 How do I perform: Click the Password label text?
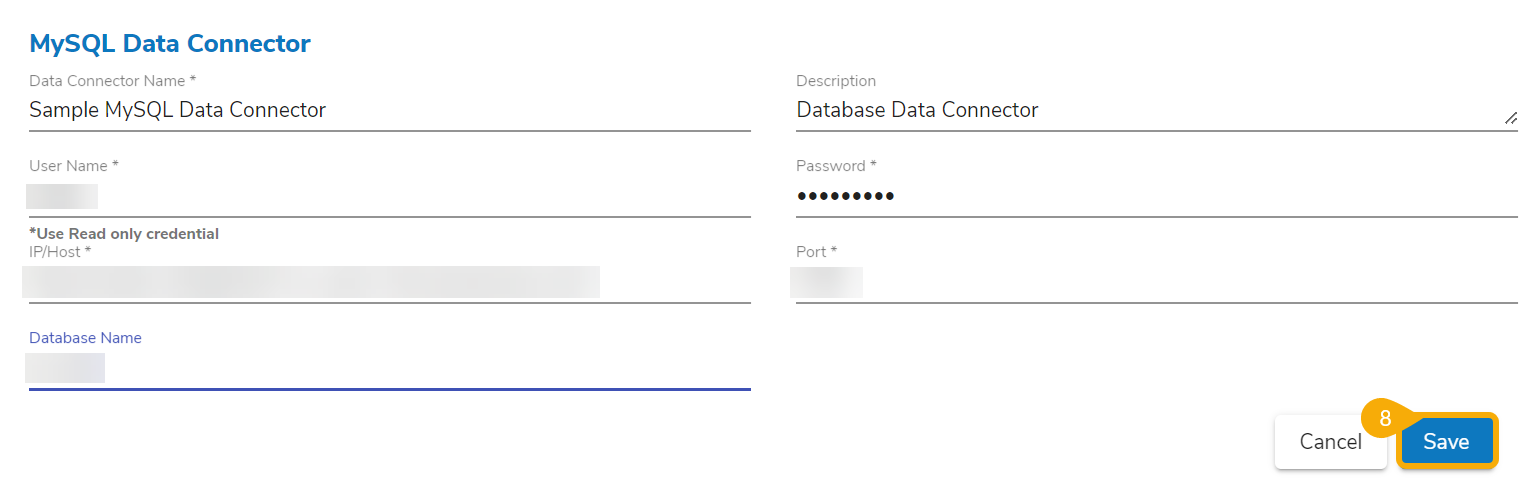click(x=836, y=166)
